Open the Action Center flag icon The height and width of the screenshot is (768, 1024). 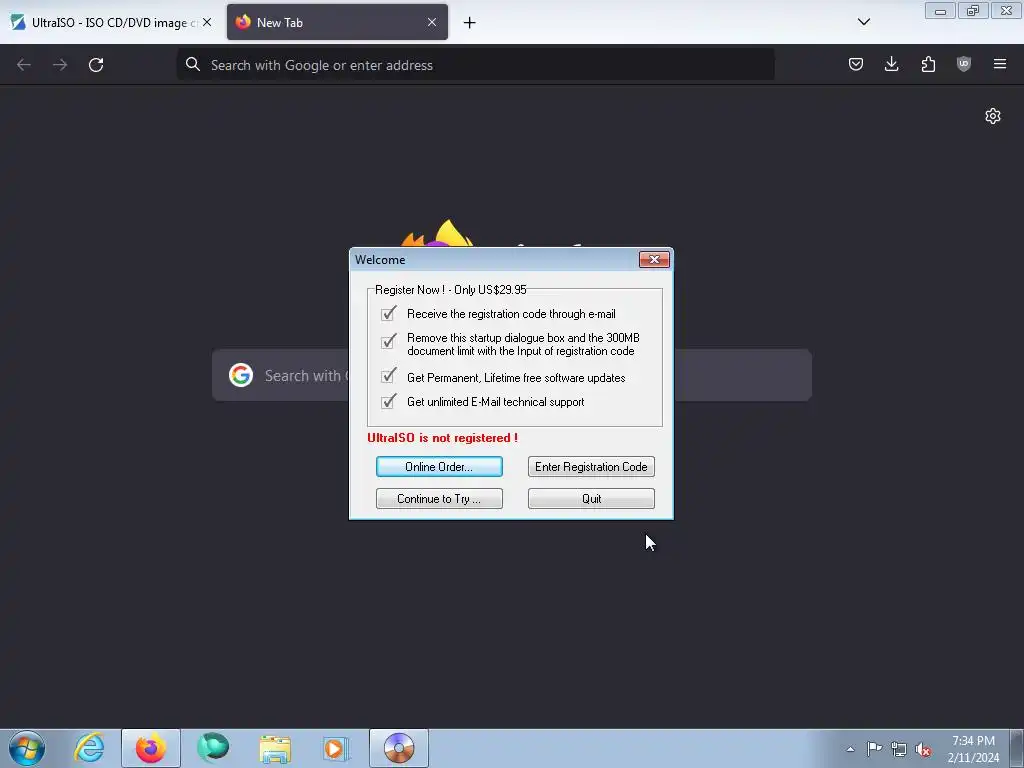coord(874,749)
